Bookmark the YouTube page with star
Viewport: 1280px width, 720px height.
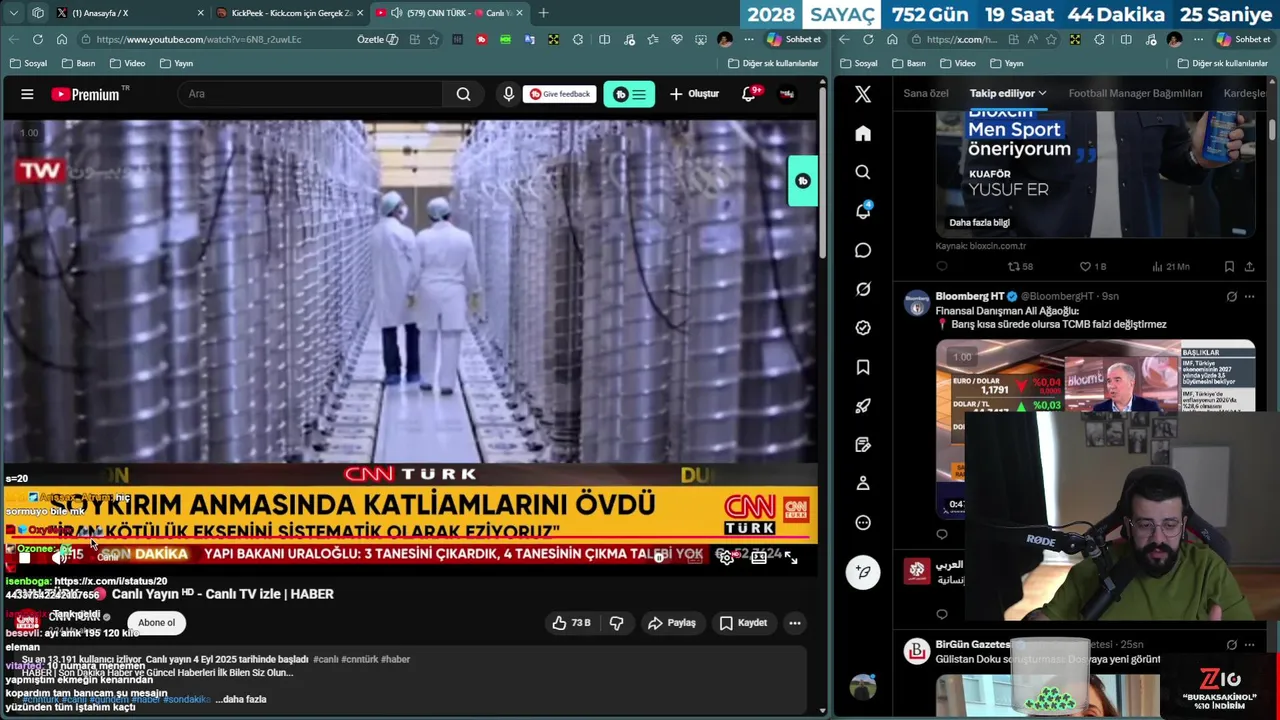tap(433, 39)
